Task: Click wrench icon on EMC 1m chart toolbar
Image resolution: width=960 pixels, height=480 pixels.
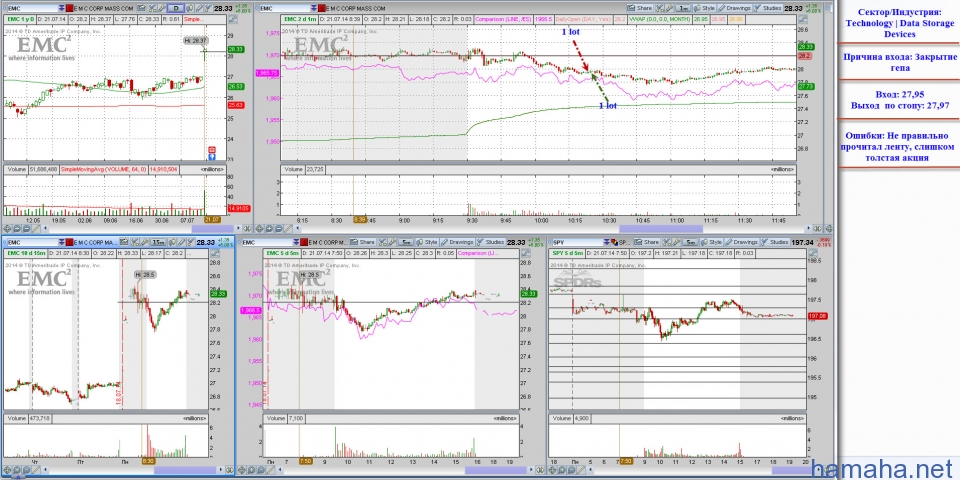Action: [x=669, y=8]
